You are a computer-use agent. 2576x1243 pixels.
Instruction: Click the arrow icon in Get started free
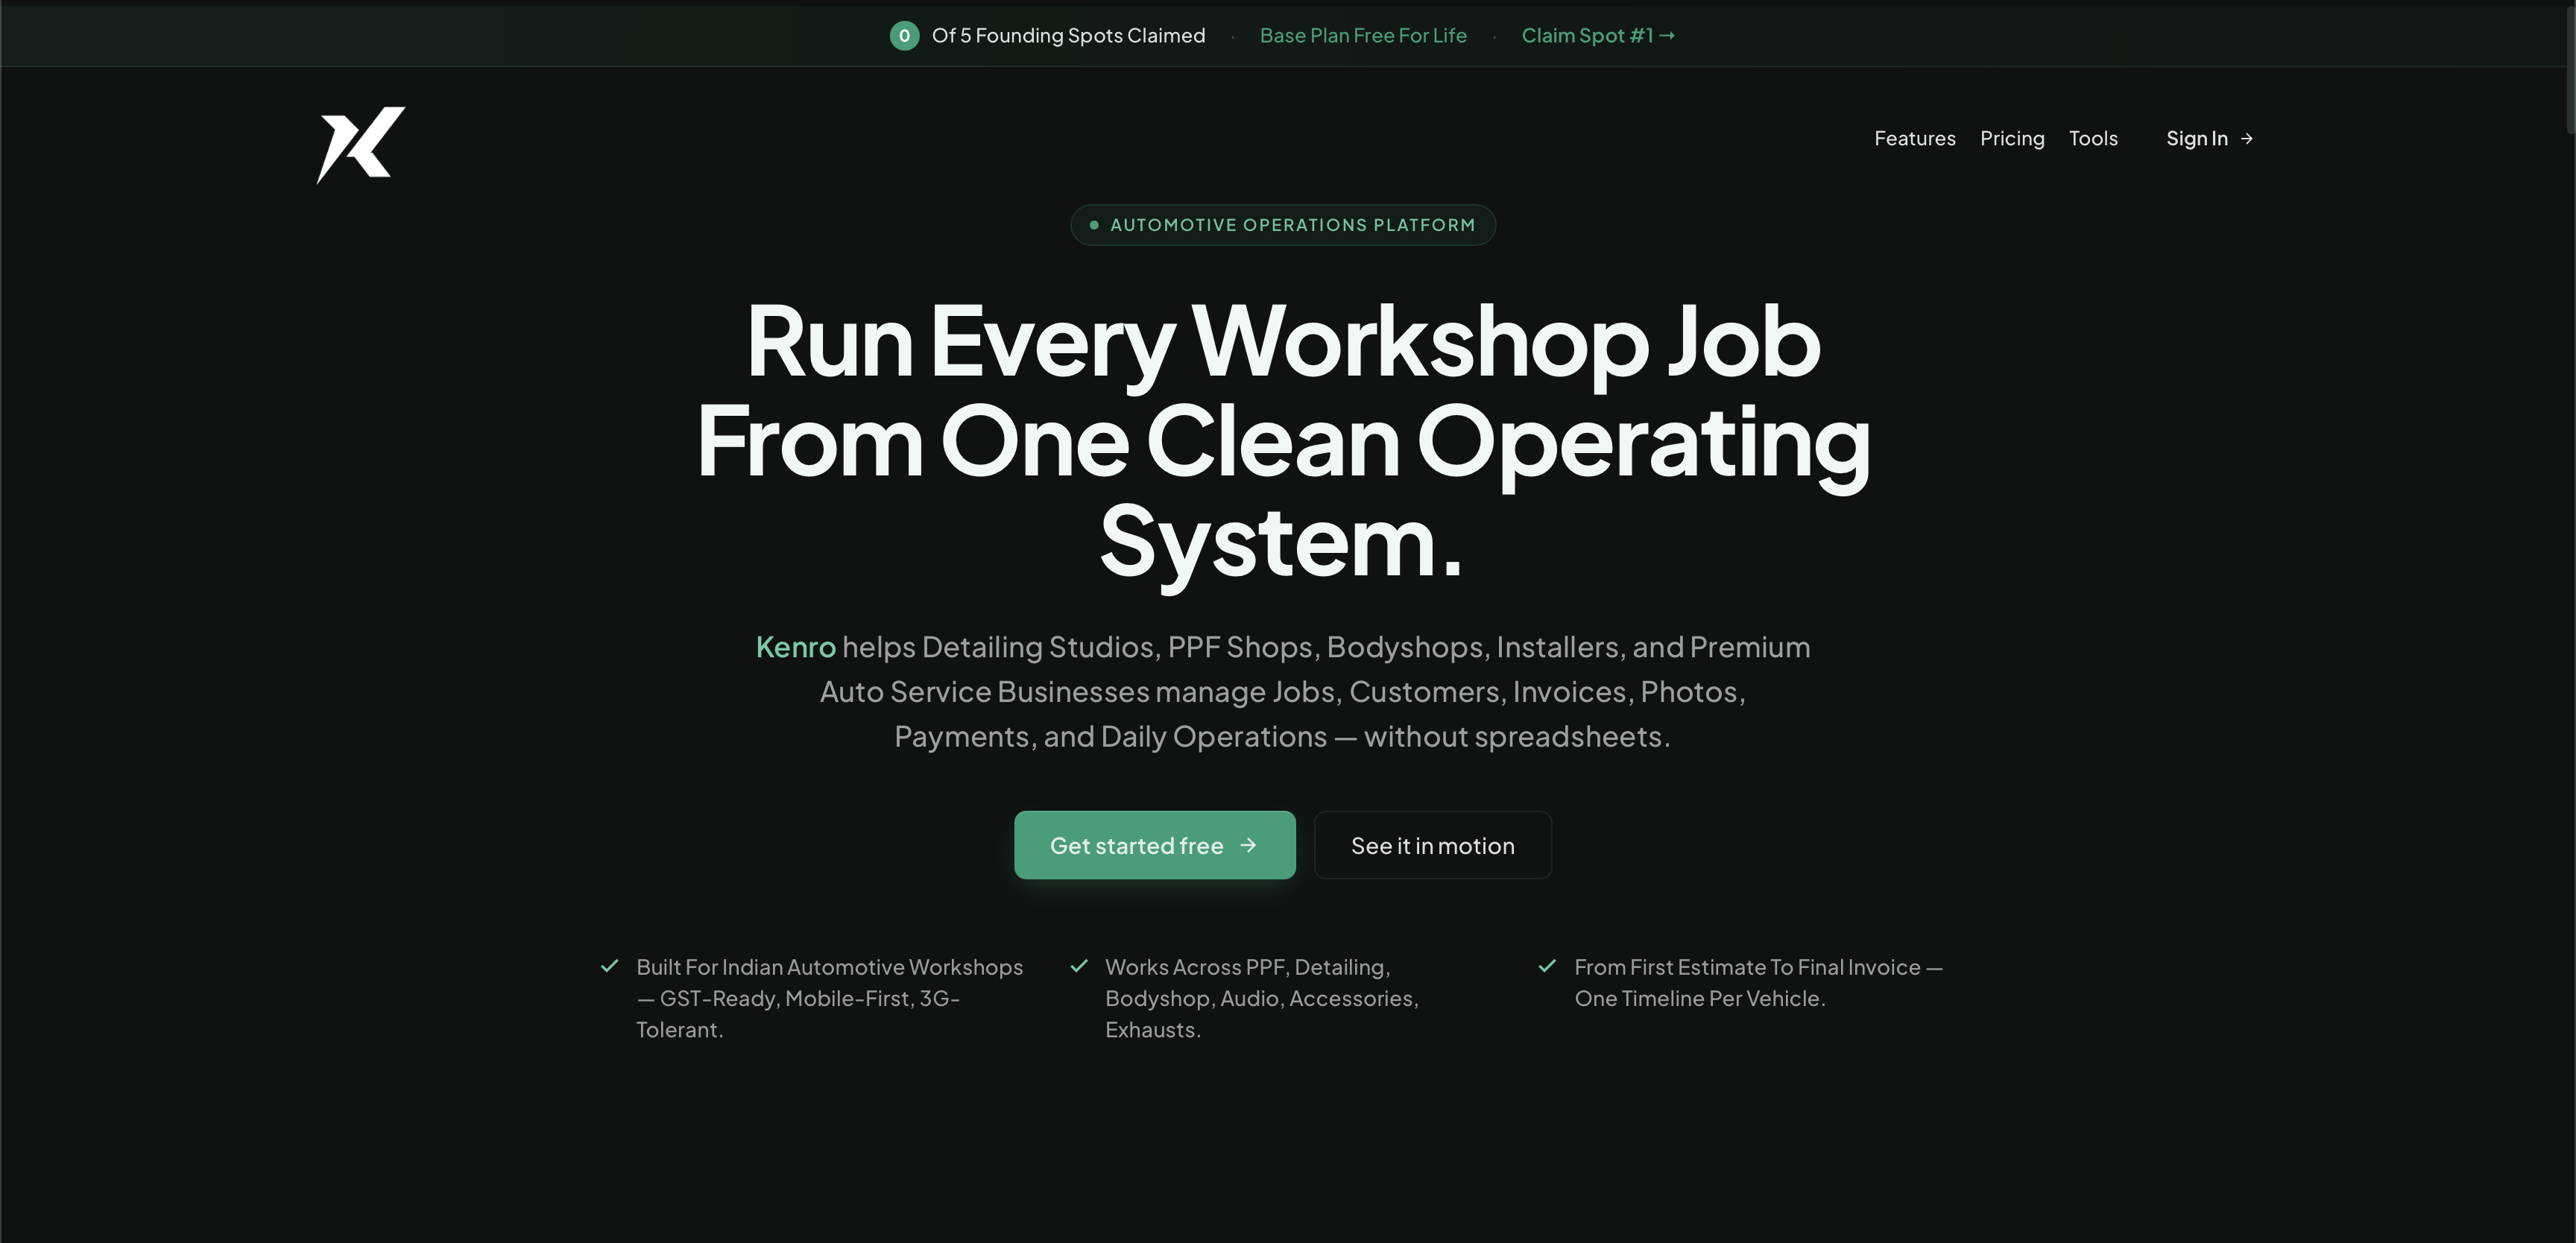coord(1248,845)
